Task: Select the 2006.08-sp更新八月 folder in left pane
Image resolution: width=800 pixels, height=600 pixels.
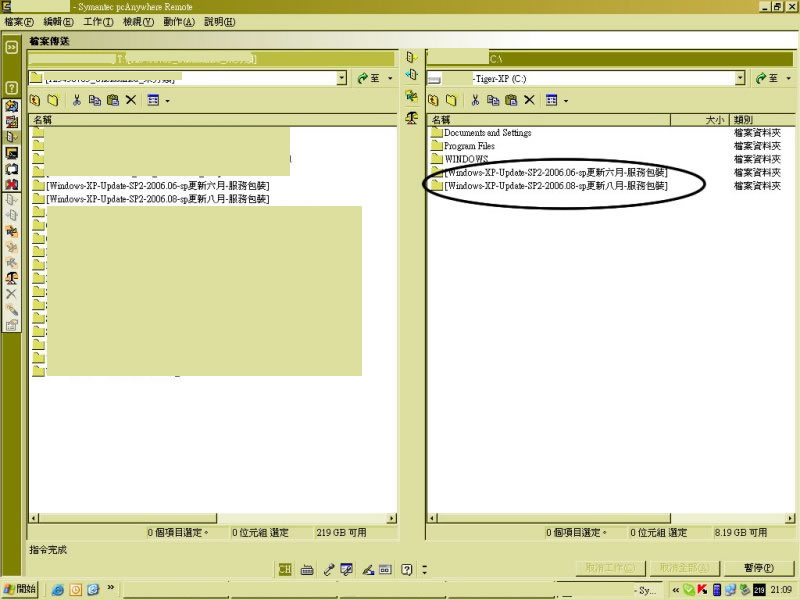Action: 157,199
